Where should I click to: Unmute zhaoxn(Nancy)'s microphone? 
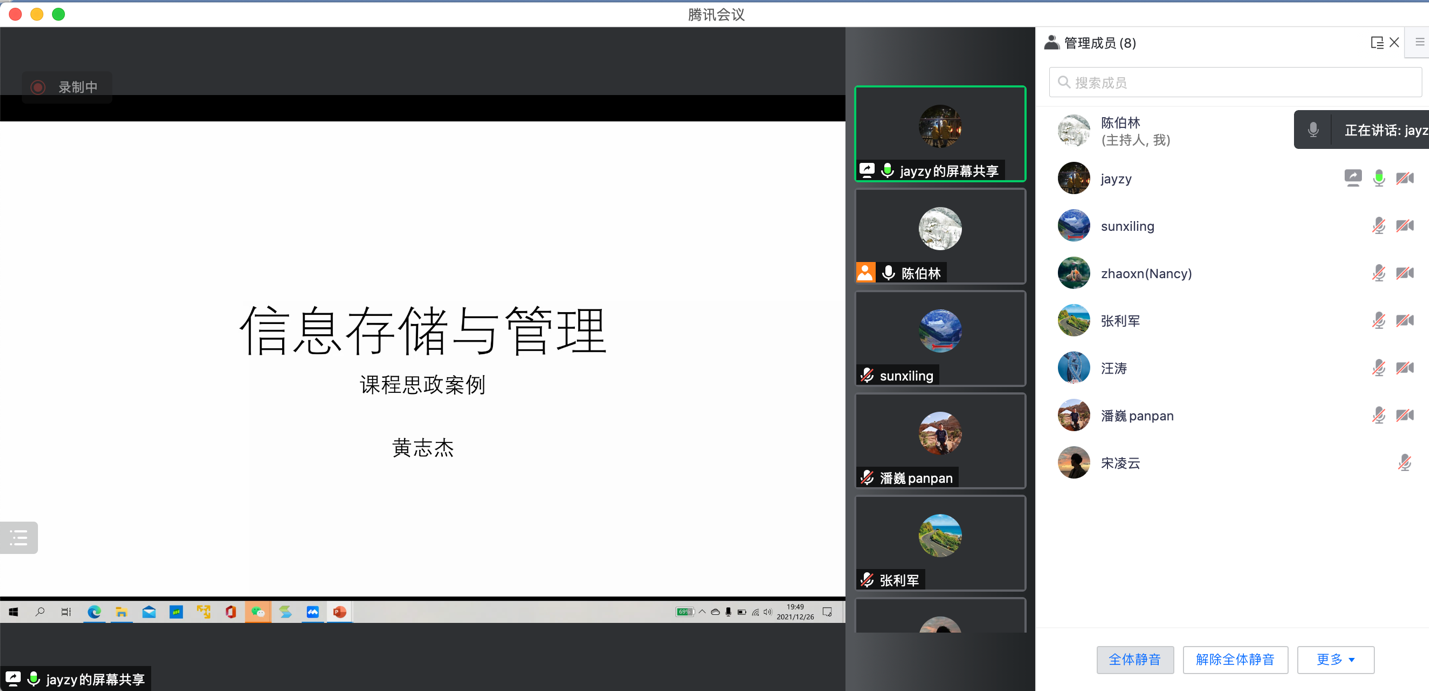[x=1378, y=273]
